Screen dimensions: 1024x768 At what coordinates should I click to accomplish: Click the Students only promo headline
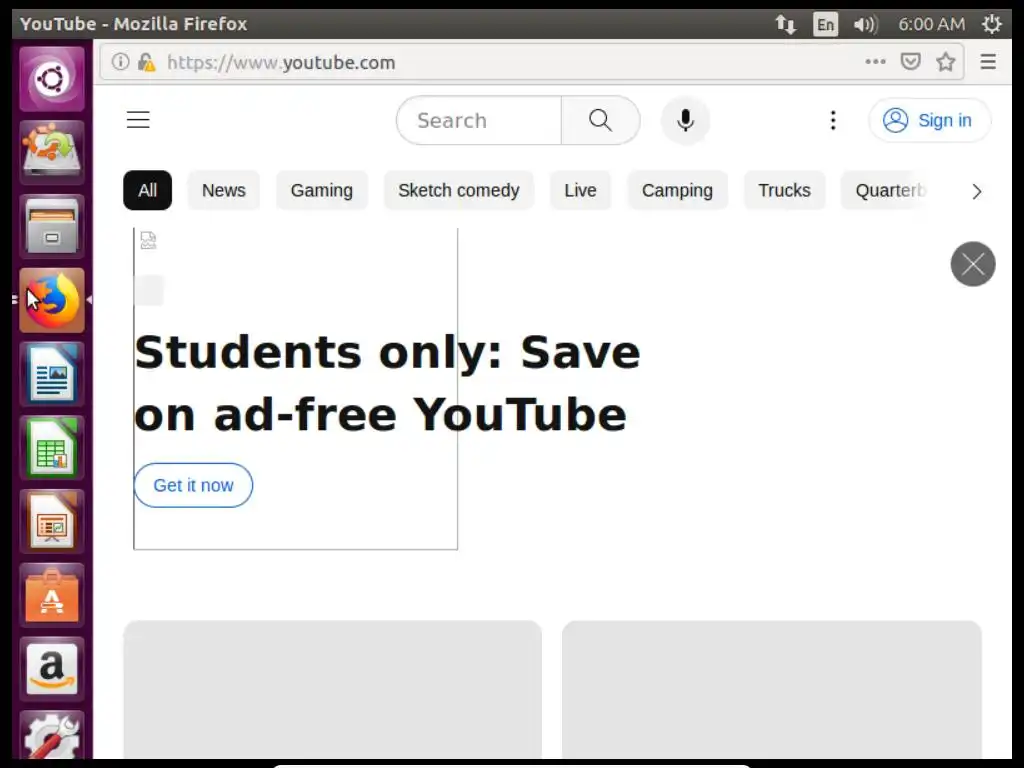(x=387, y=383)
